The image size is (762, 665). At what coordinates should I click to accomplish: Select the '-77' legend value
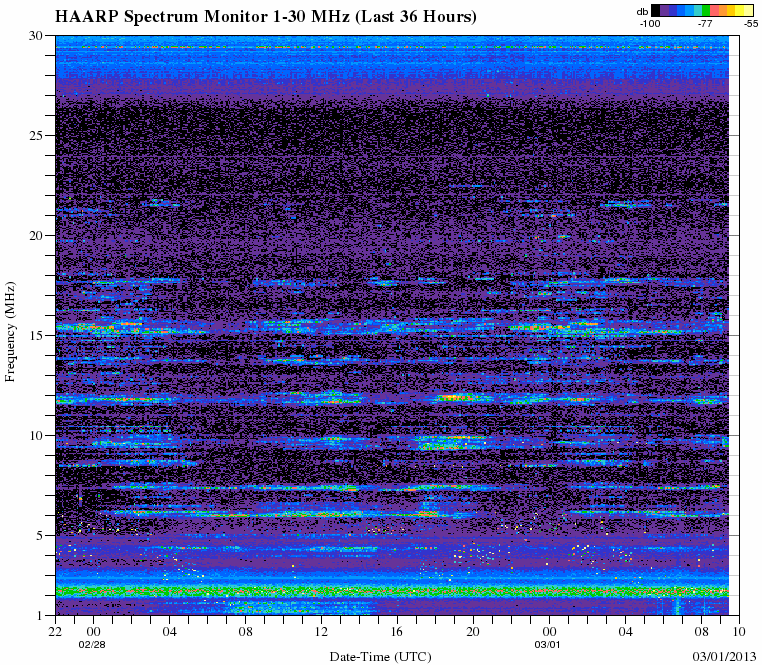[x=705, y=23]
